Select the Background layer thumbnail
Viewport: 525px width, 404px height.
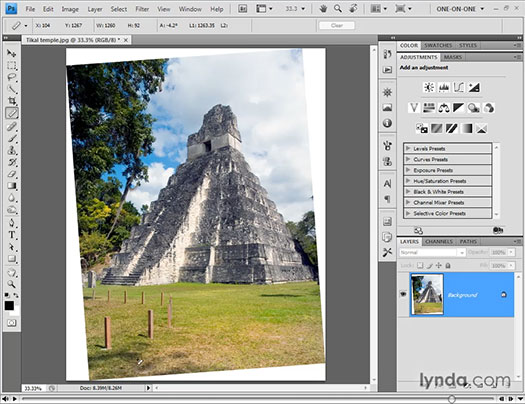pyautogui.click(x=427, y=295)
